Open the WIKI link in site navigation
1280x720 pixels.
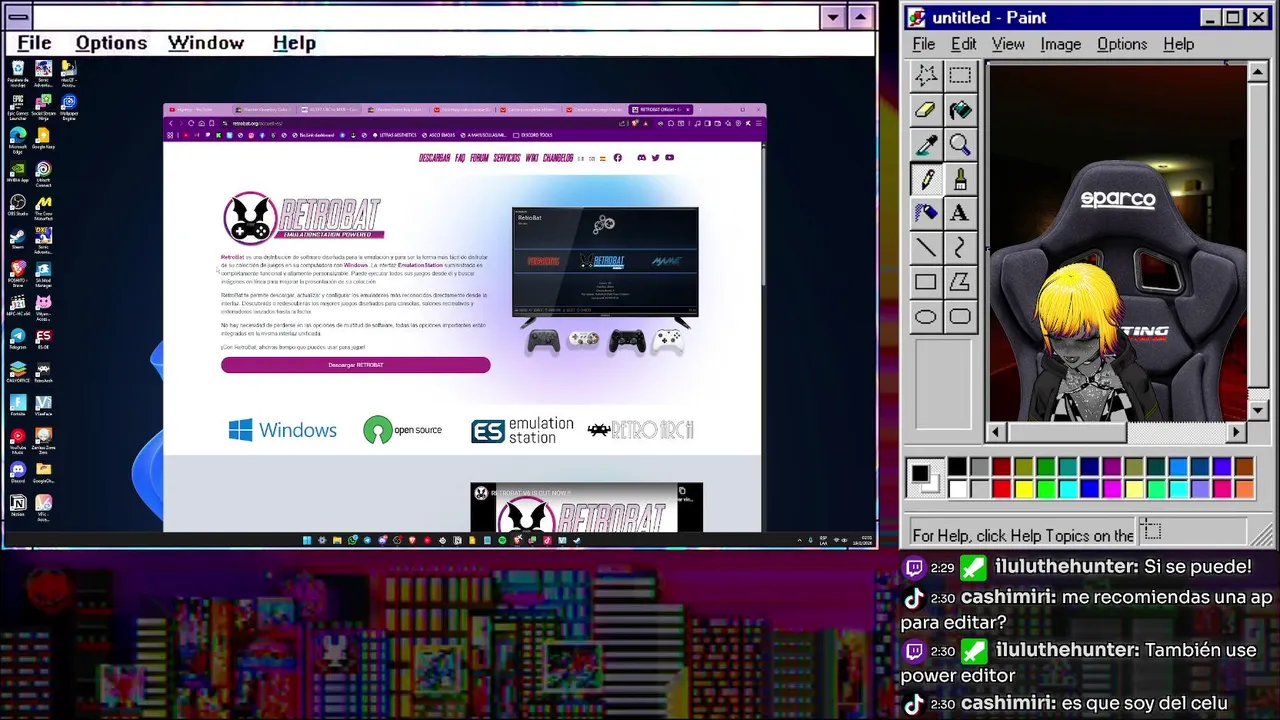click(x=532, y=157)
